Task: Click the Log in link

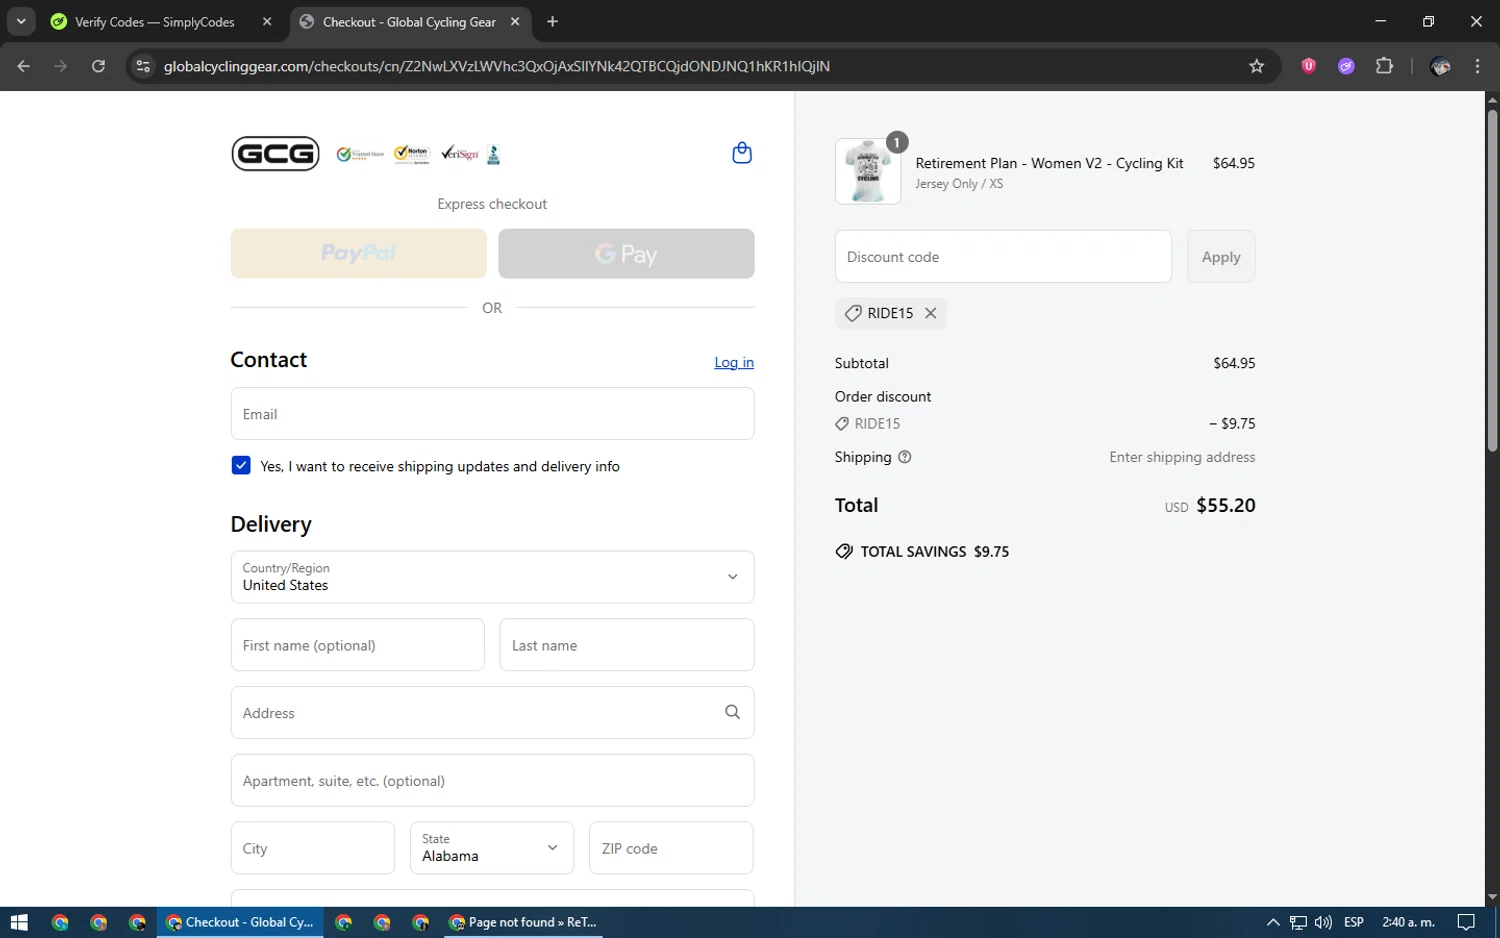Action: pyautogui.click(x=734, y=362)
